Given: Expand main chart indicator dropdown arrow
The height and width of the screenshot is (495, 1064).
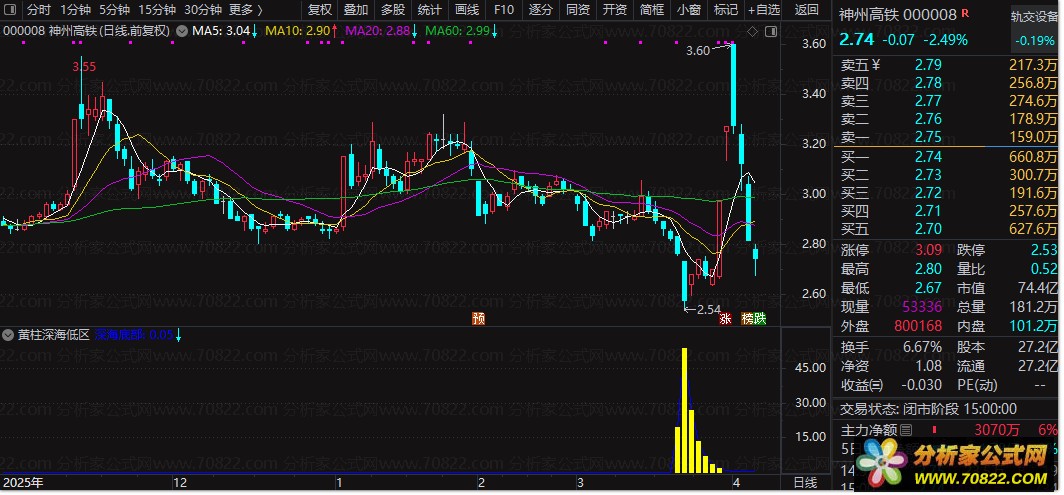Looking at the screenshot, I should (183, 31).
